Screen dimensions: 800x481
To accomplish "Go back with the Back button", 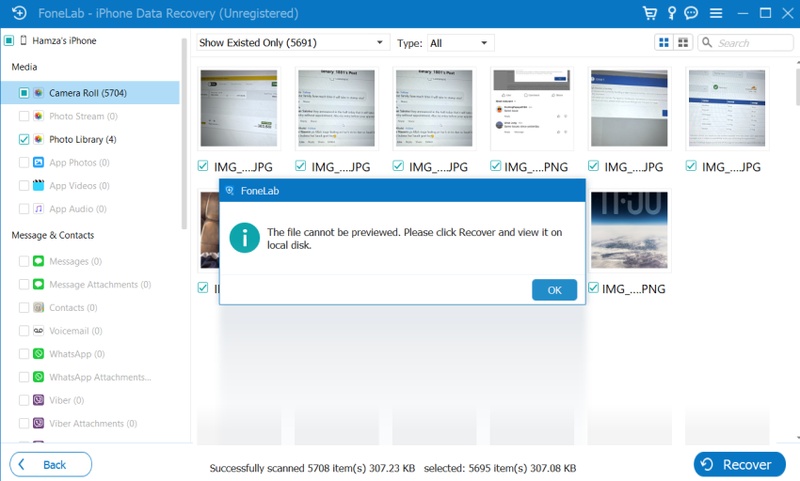I will pos(51,464).
